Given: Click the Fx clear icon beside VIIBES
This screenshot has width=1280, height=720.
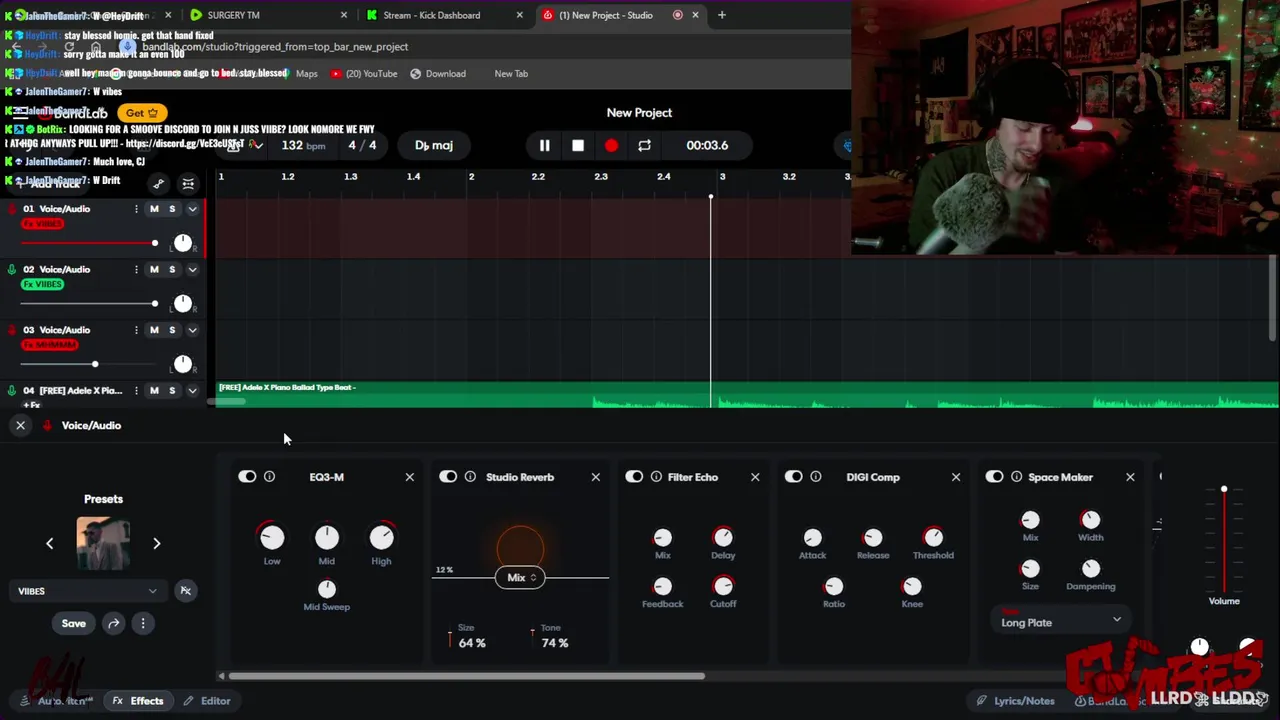Looking at the screenshot, I should pyautogui.click(x=185, y=591).
